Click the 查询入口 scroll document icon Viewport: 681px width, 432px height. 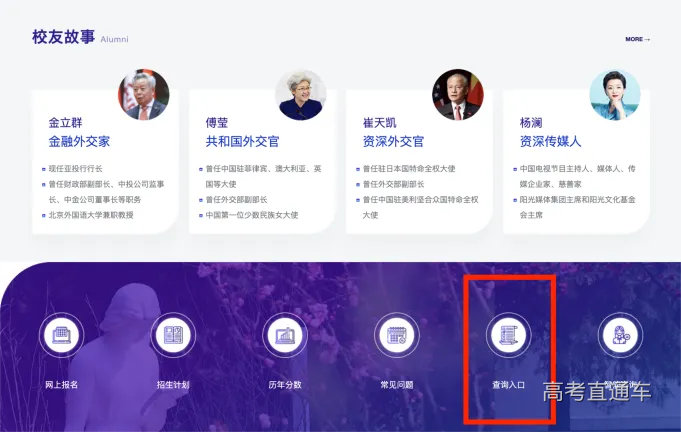pyautogui.click(x=509, y=335)
